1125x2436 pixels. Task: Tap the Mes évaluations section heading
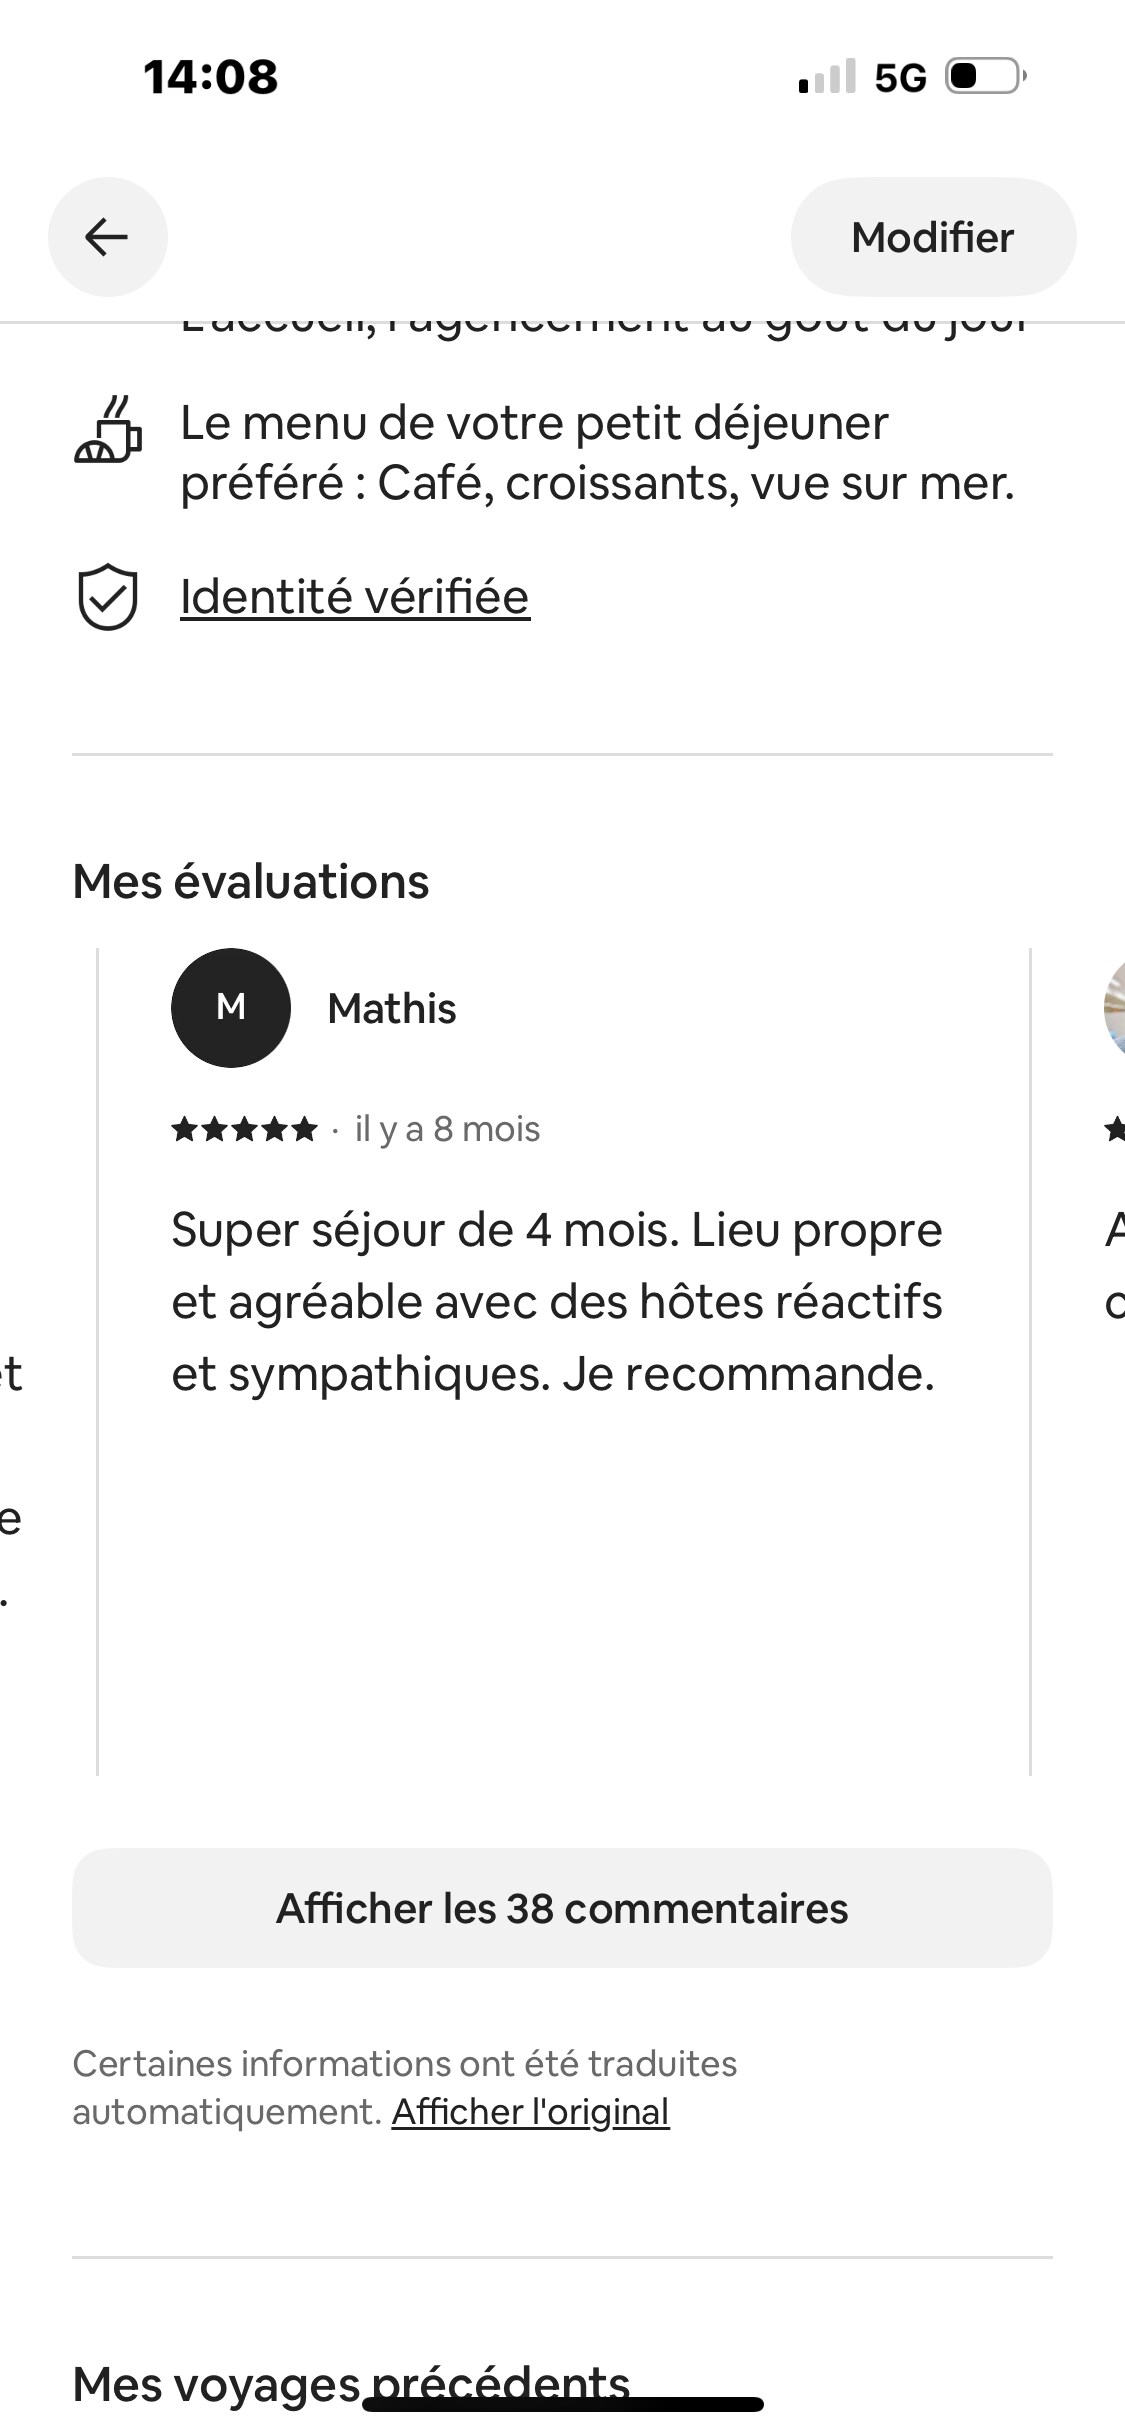point(251,882)
